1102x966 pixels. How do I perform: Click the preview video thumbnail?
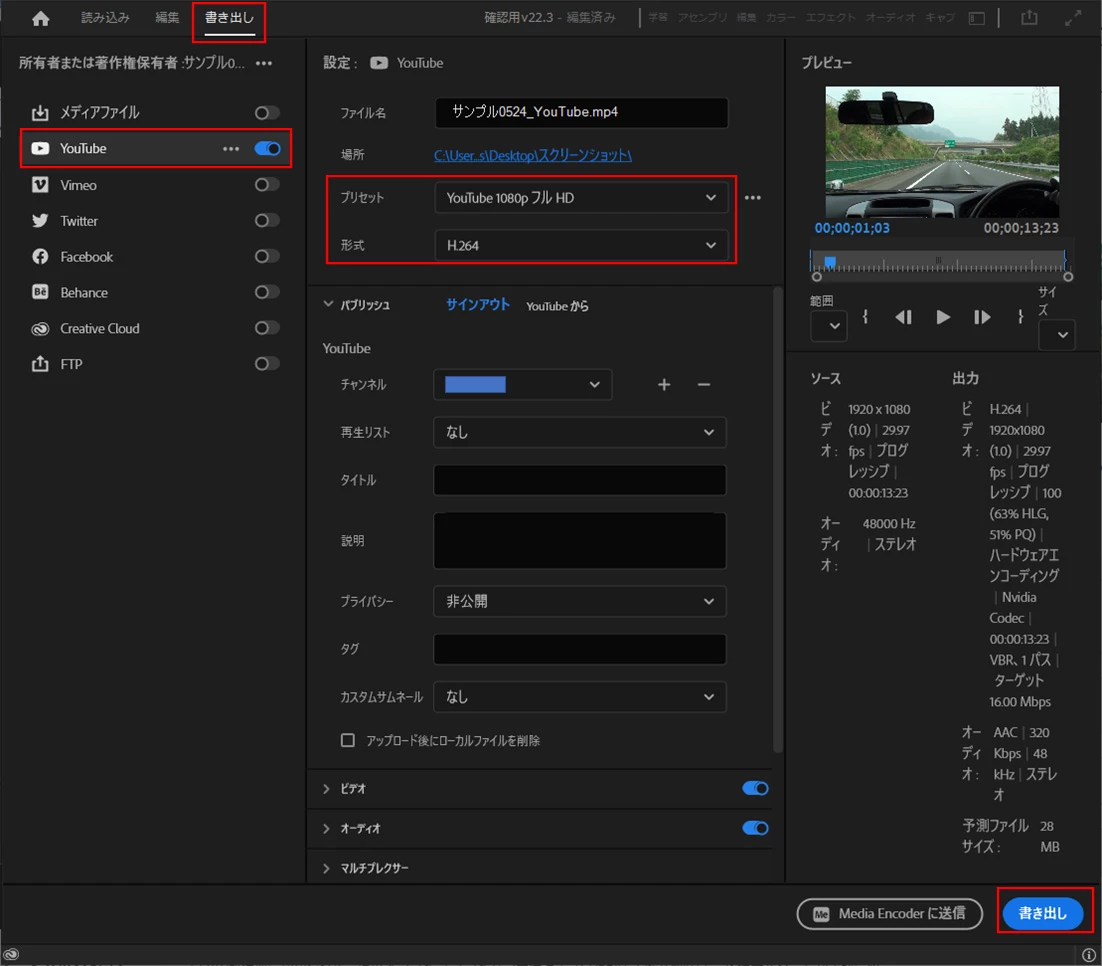pos(942,152)
